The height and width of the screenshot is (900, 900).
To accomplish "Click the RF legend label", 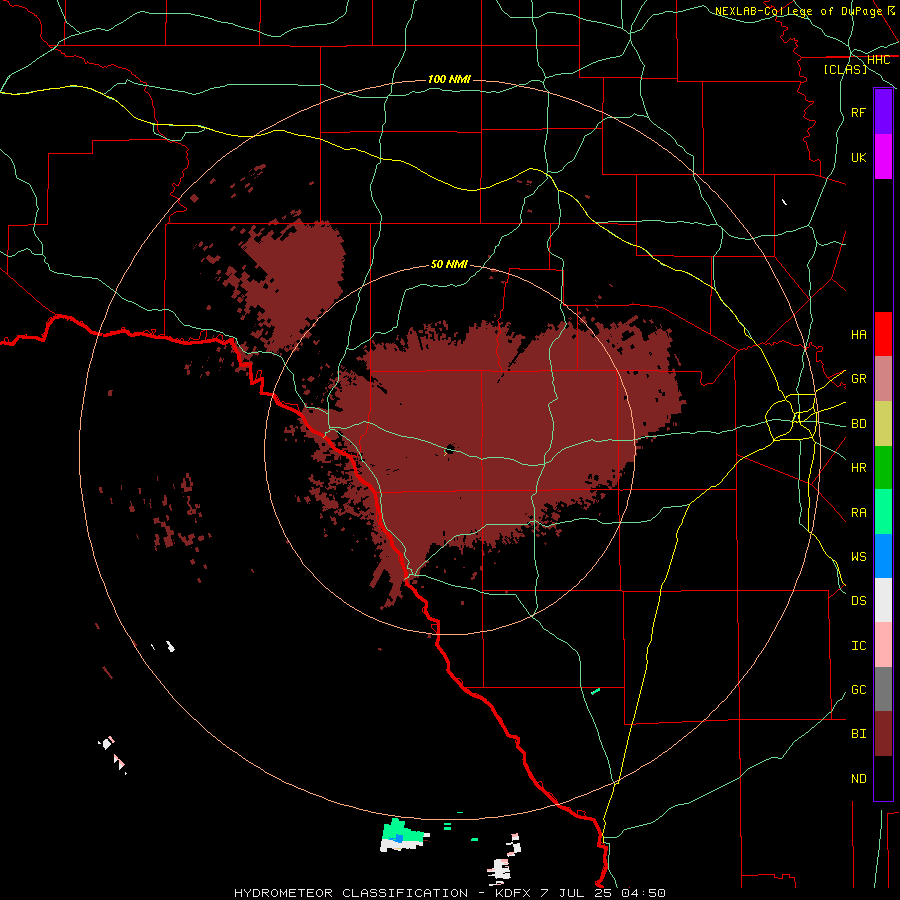I will tap(858, 112).
